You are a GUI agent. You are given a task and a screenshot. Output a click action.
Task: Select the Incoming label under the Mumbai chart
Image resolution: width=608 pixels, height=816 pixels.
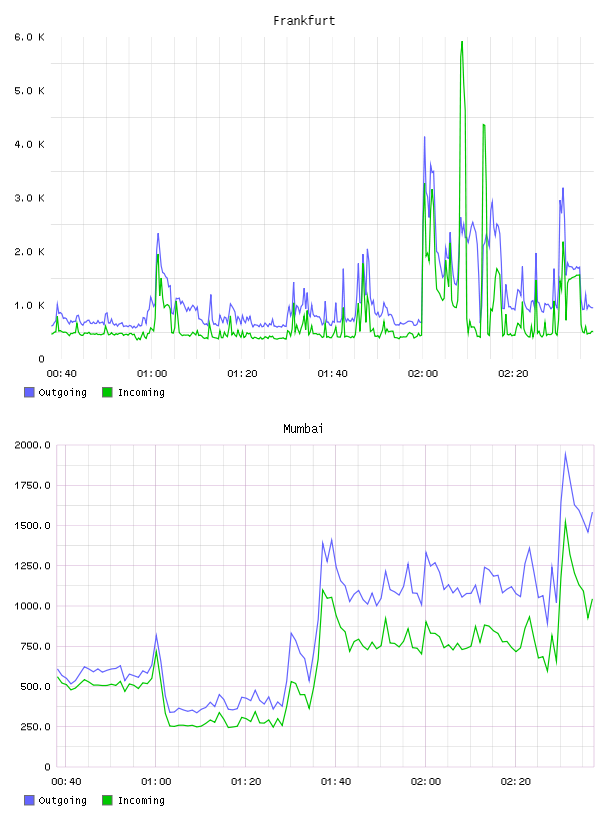click(141, 801)
